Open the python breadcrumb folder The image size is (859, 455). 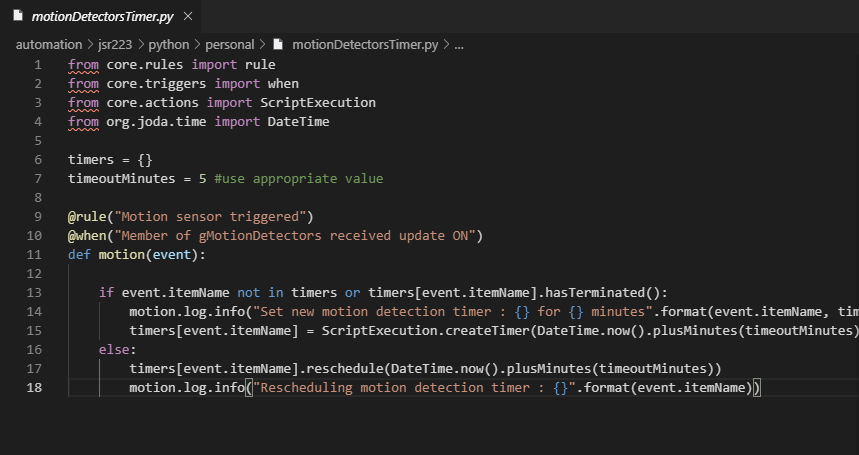coord(168,45)
